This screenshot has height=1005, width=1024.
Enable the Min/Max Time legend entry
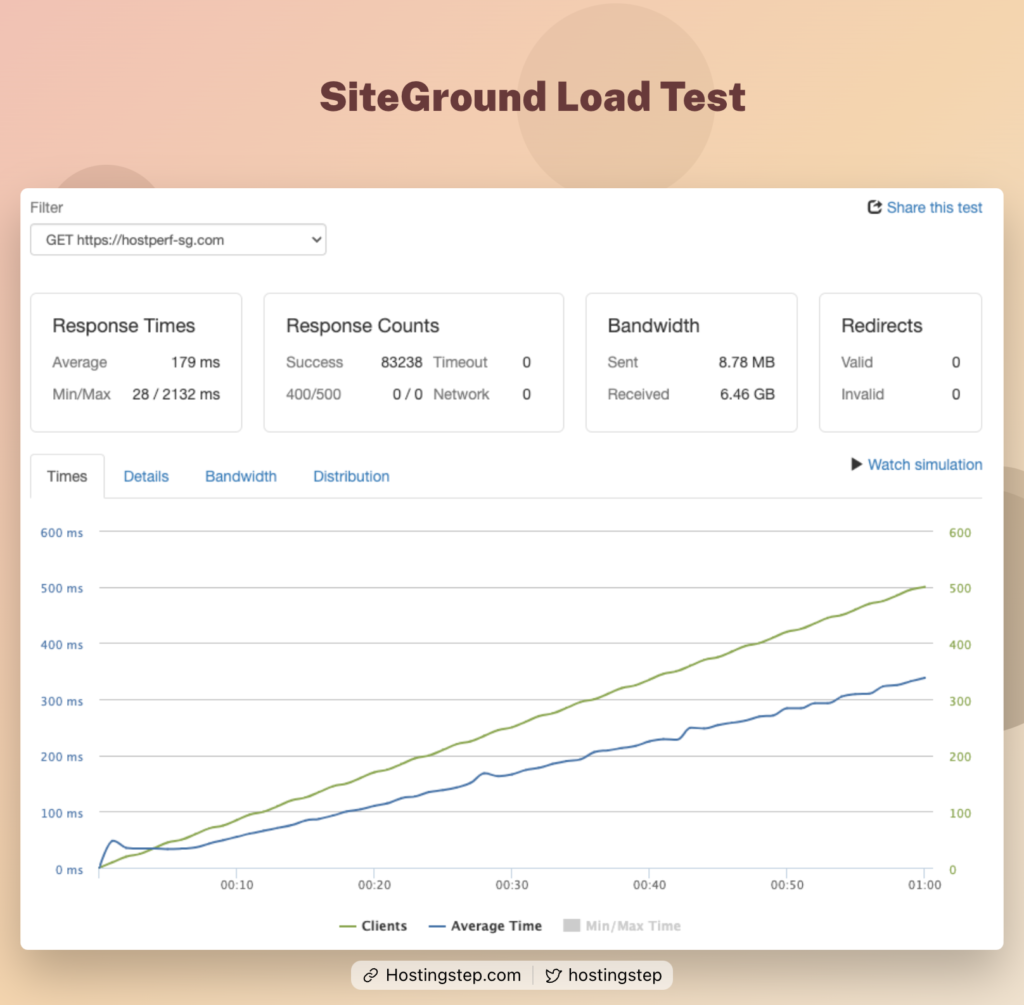pyautogui.click(x=622, y=926)
